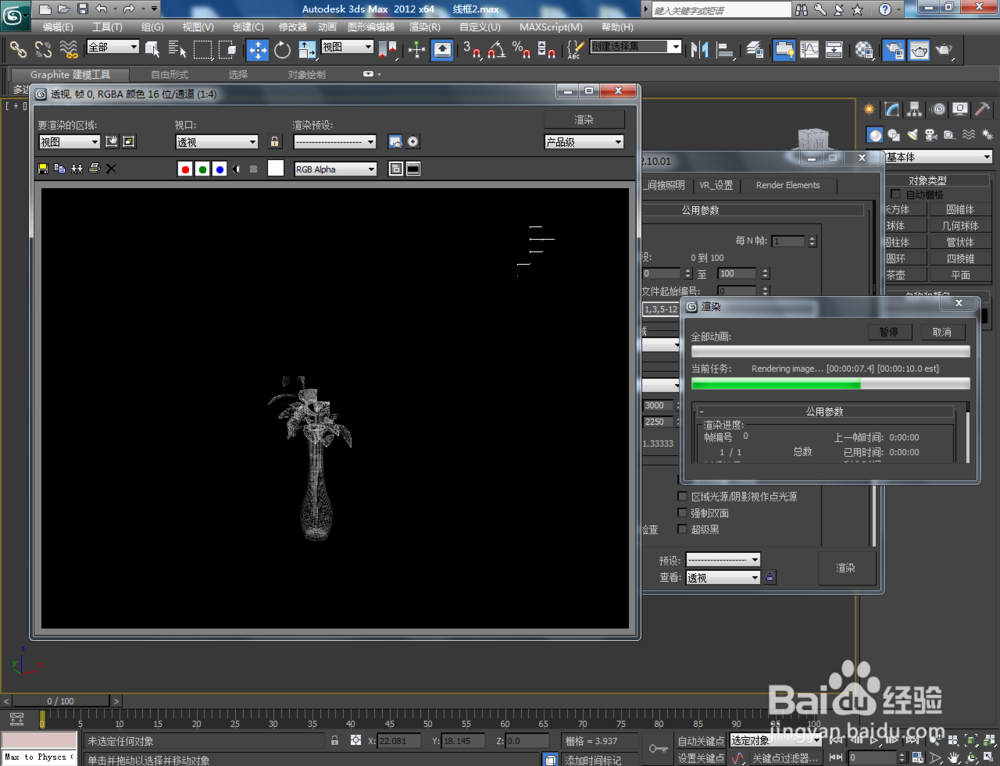Click 暂停 to pause rendering
The width and height of the screenshot is (1000, 766).
click(x=889, y=332)
